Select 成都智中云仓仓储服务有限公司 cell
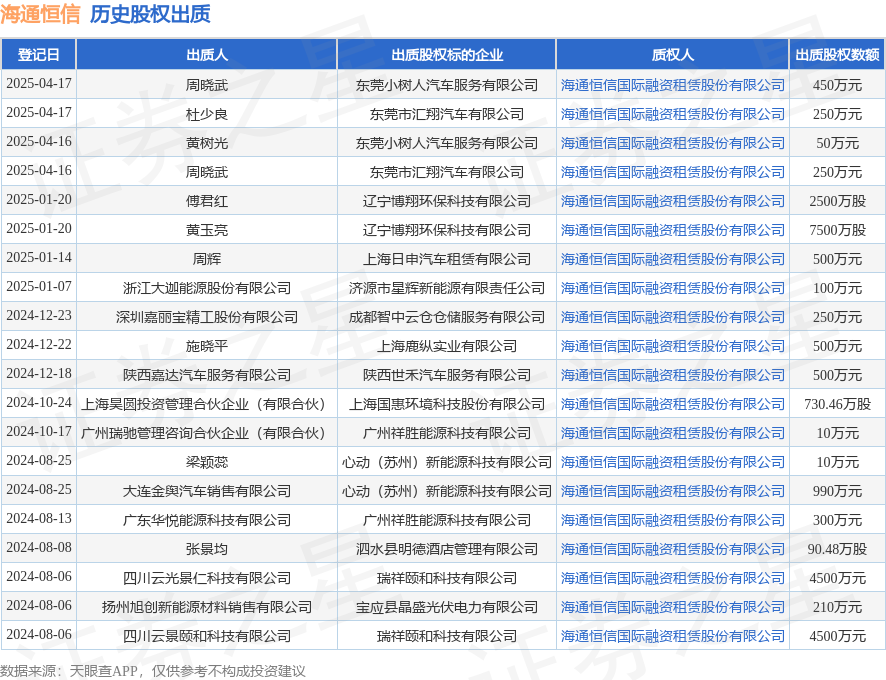 point(446,317)
